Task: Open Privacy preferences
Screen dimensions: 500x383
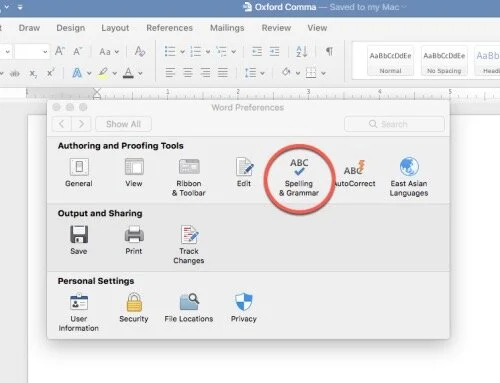Action: coord(244,308)
